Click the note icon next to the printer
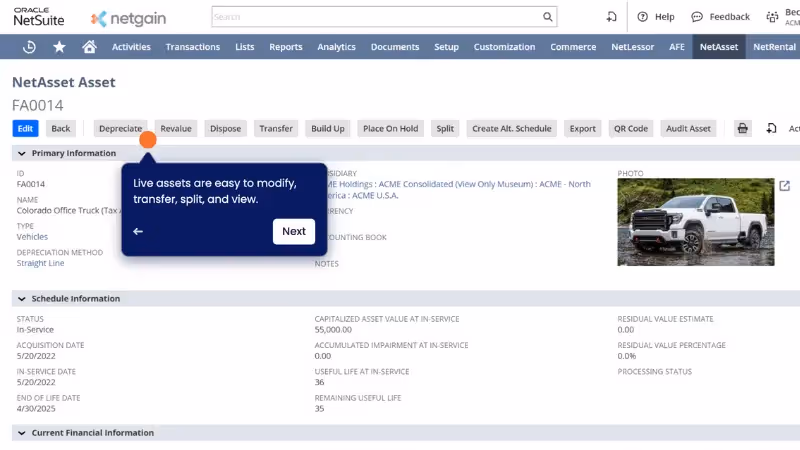Viewport: 800px width, 450px height. point(771,129)
